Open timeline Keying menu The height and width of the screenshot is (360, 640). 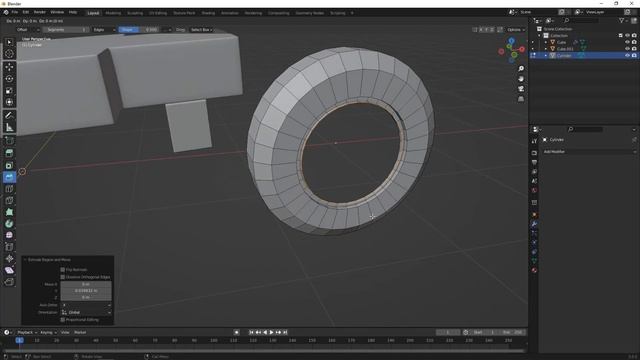(48, 332)
